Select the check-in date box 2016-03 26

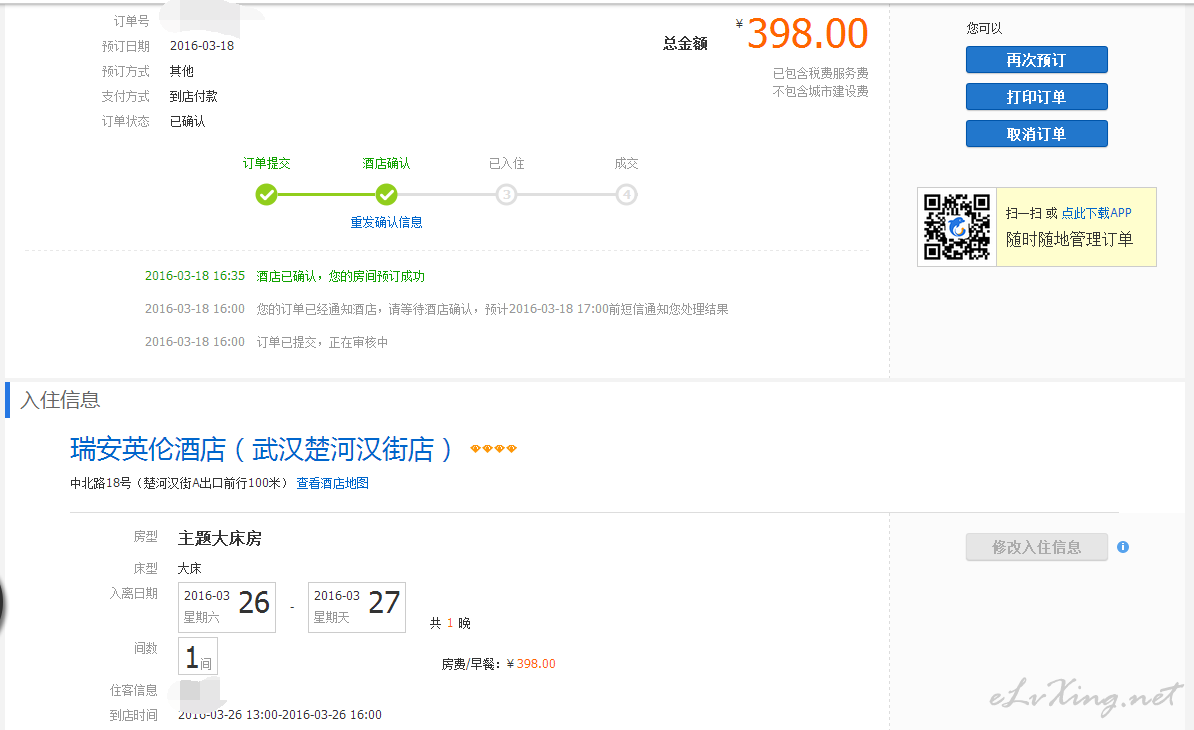[227, 607]
